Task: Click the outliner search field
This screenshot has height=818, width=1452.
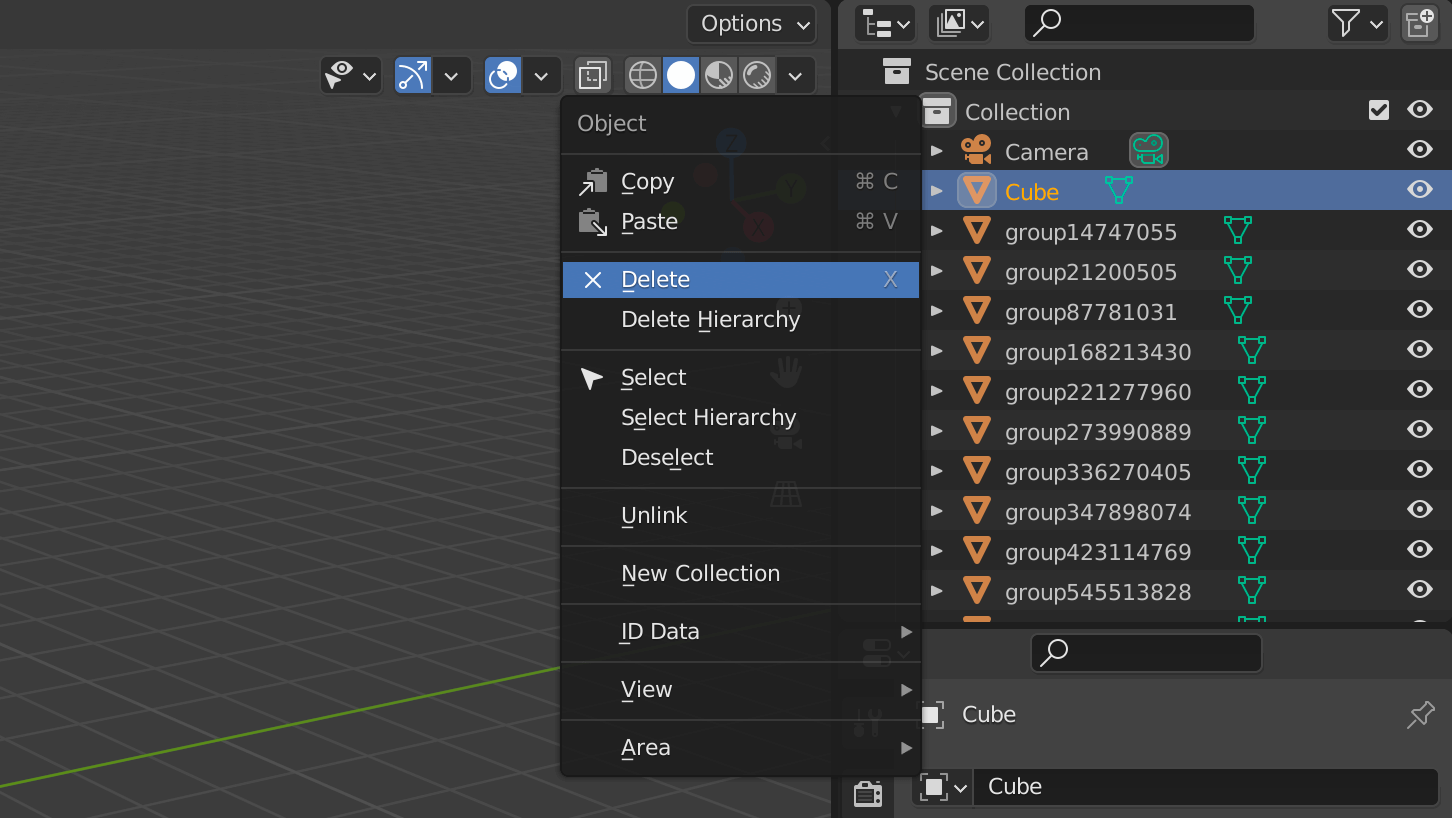Action: click(1140, 23)
